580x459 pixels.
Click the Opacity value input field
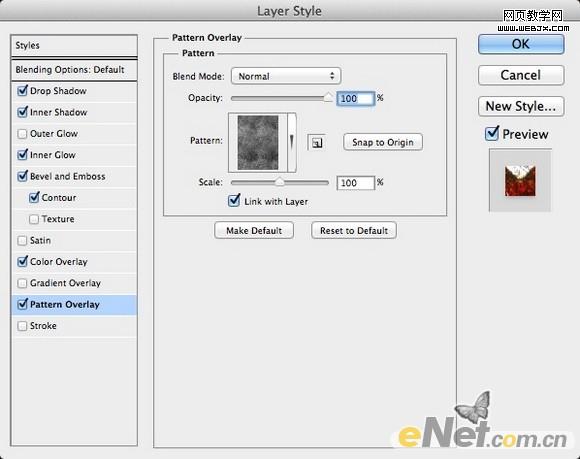tap(355, 98)
